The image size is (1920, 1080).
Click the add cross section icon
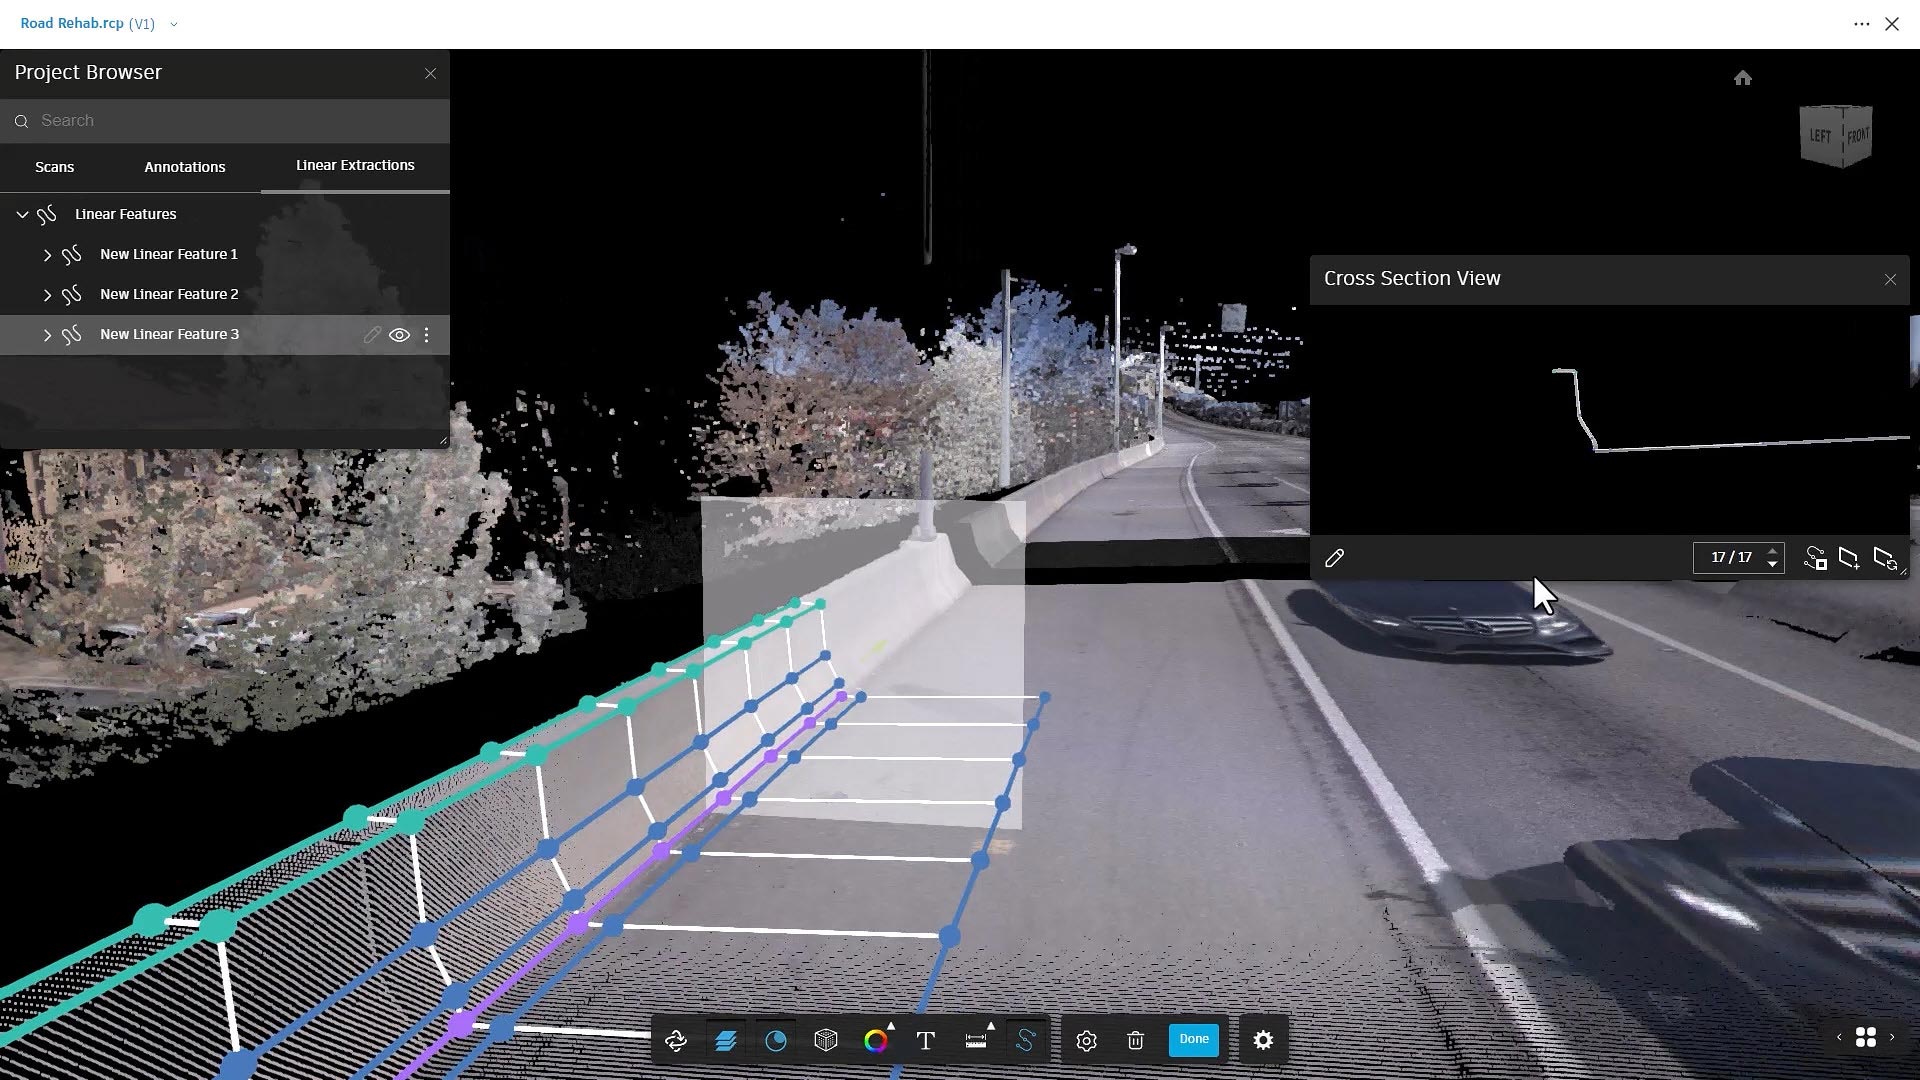click(x=1849, y=558)
